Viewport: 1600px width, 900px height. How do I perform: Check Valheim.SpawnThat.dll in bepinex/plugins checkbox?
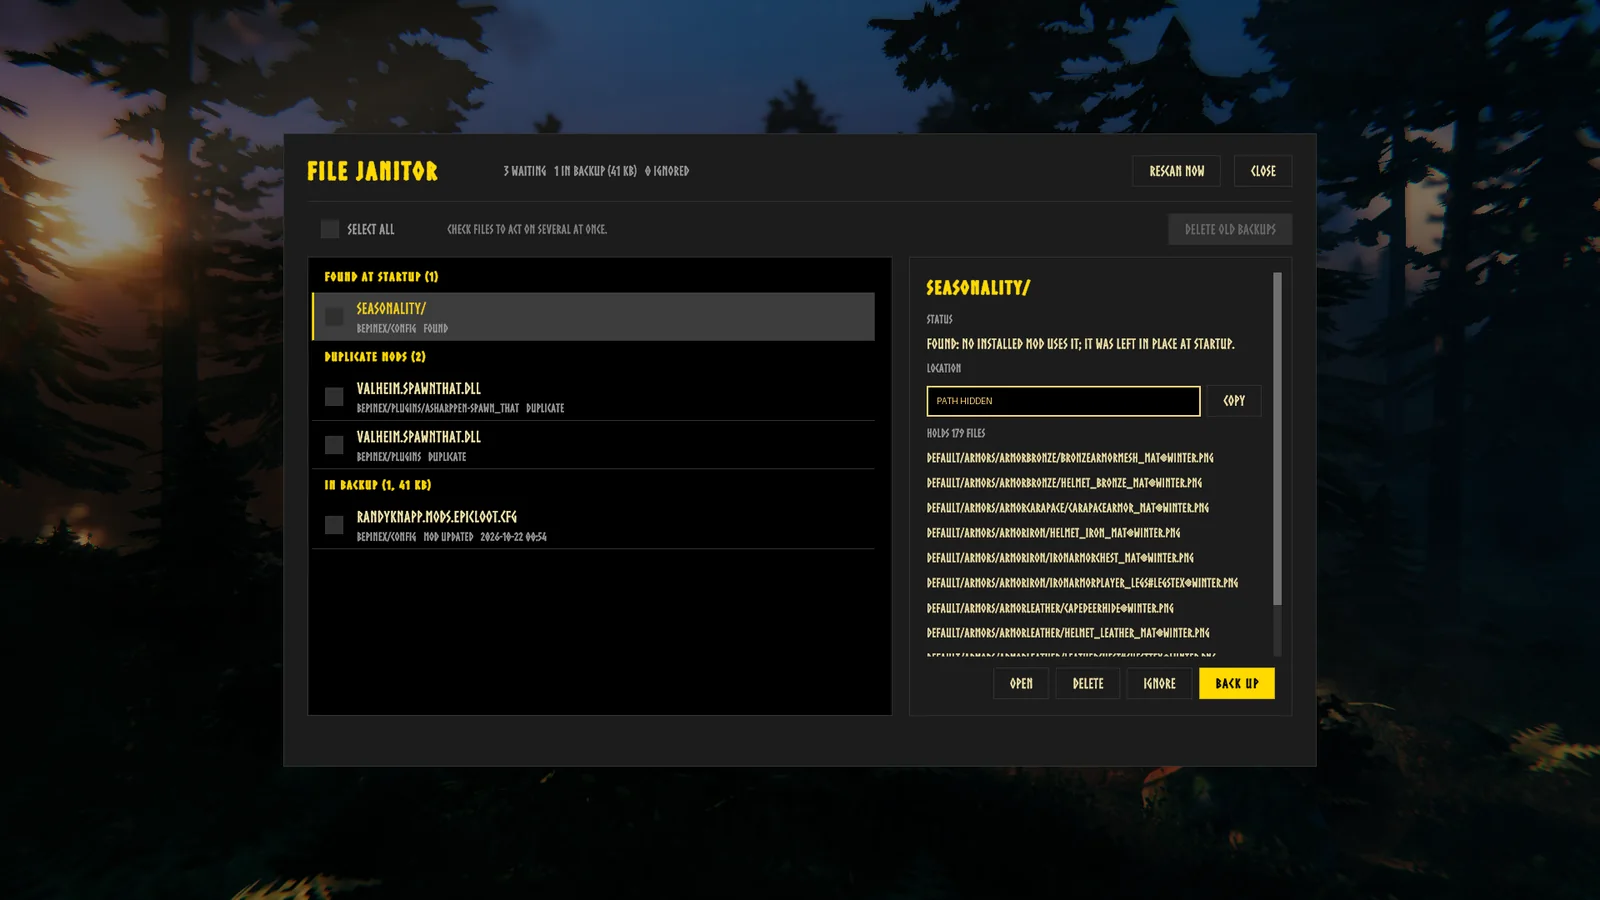(x=334, y=445)
